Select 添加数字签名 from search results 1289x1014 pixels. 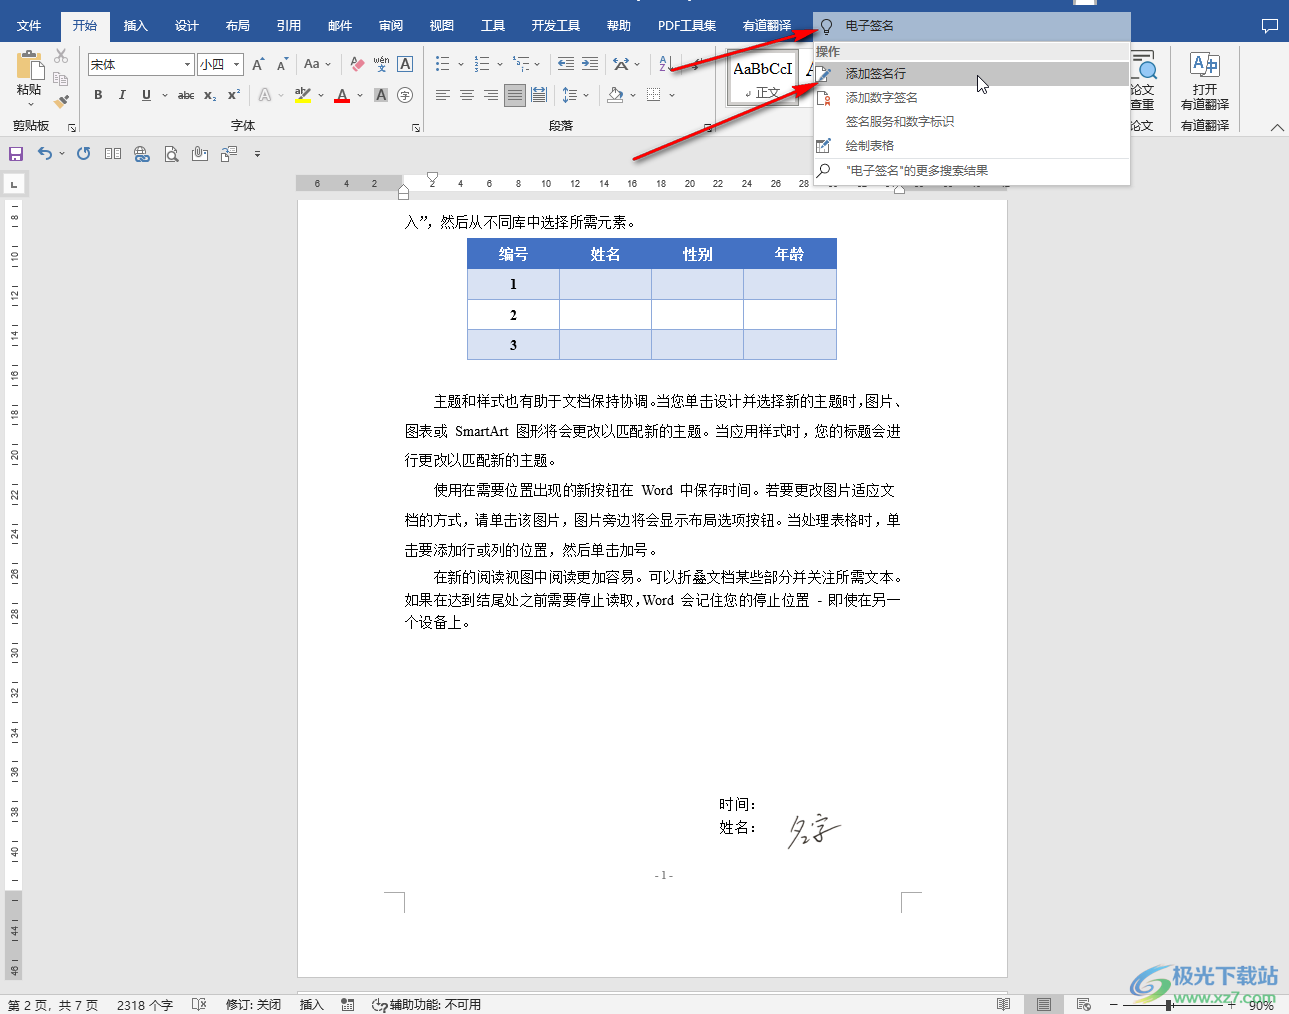pyautogui.click(x=972, y=98)
